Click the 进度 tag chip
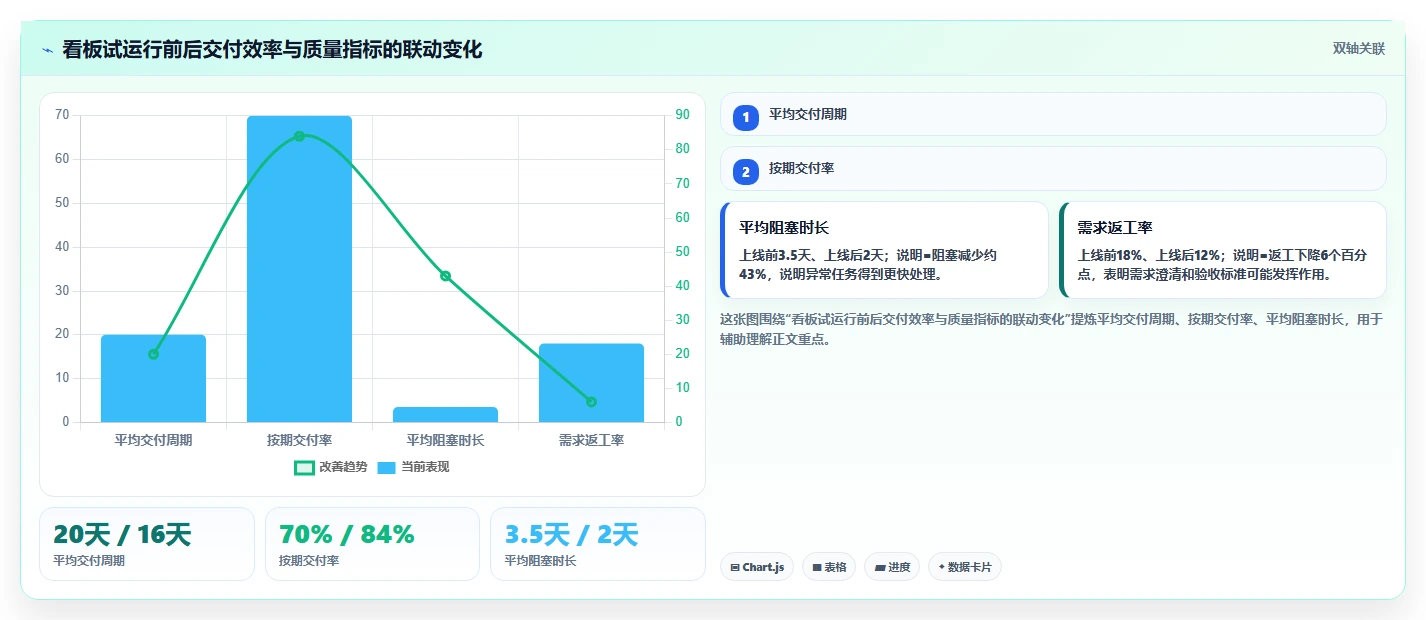1426x620 pixels. click(892, 567)
